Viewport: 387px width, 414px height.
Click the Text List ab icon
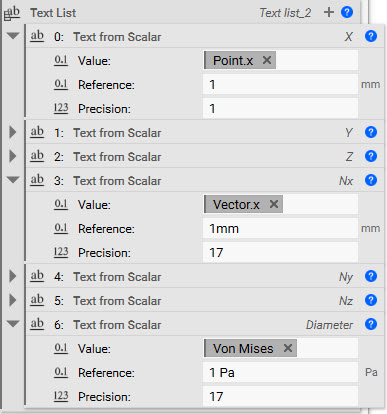(12, 13)
